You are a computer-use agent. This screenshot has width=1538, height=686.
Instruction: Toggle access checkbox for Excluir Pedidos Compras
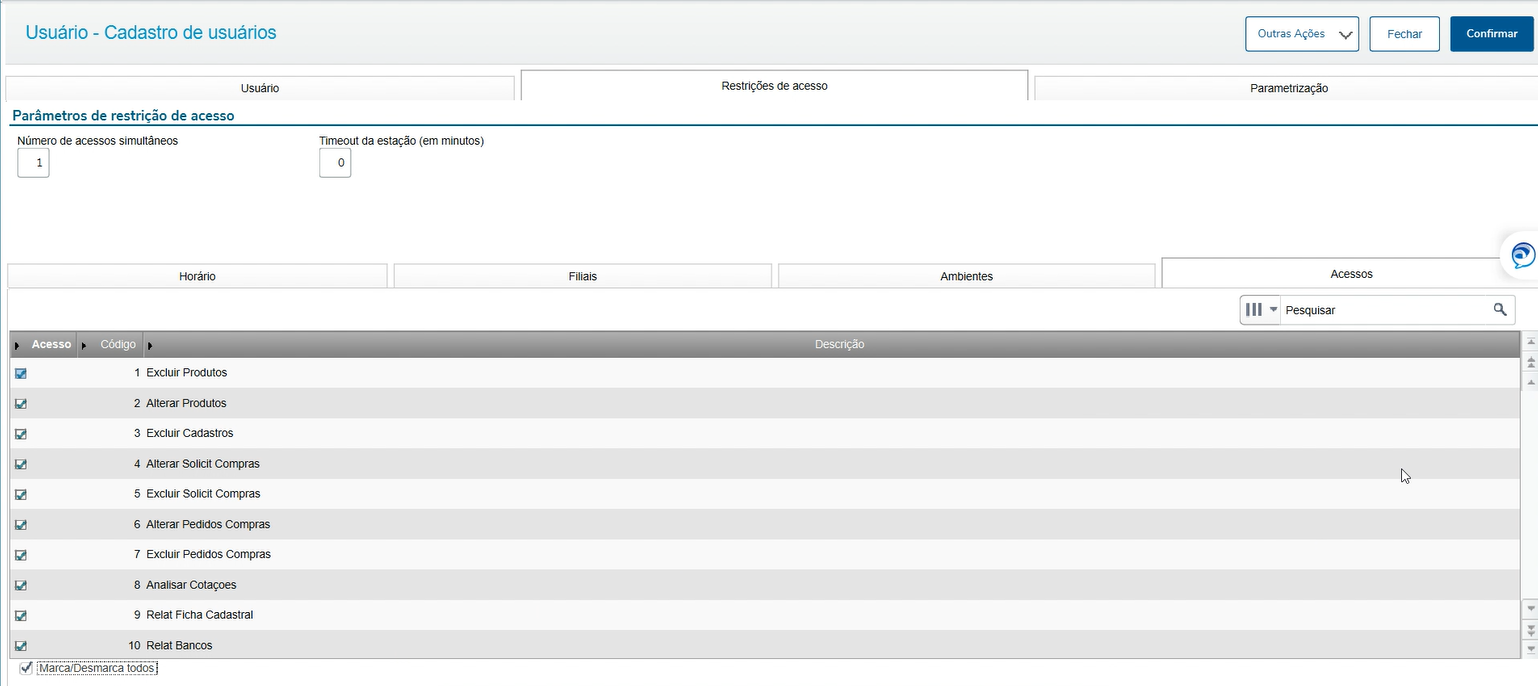pos(21,555)
